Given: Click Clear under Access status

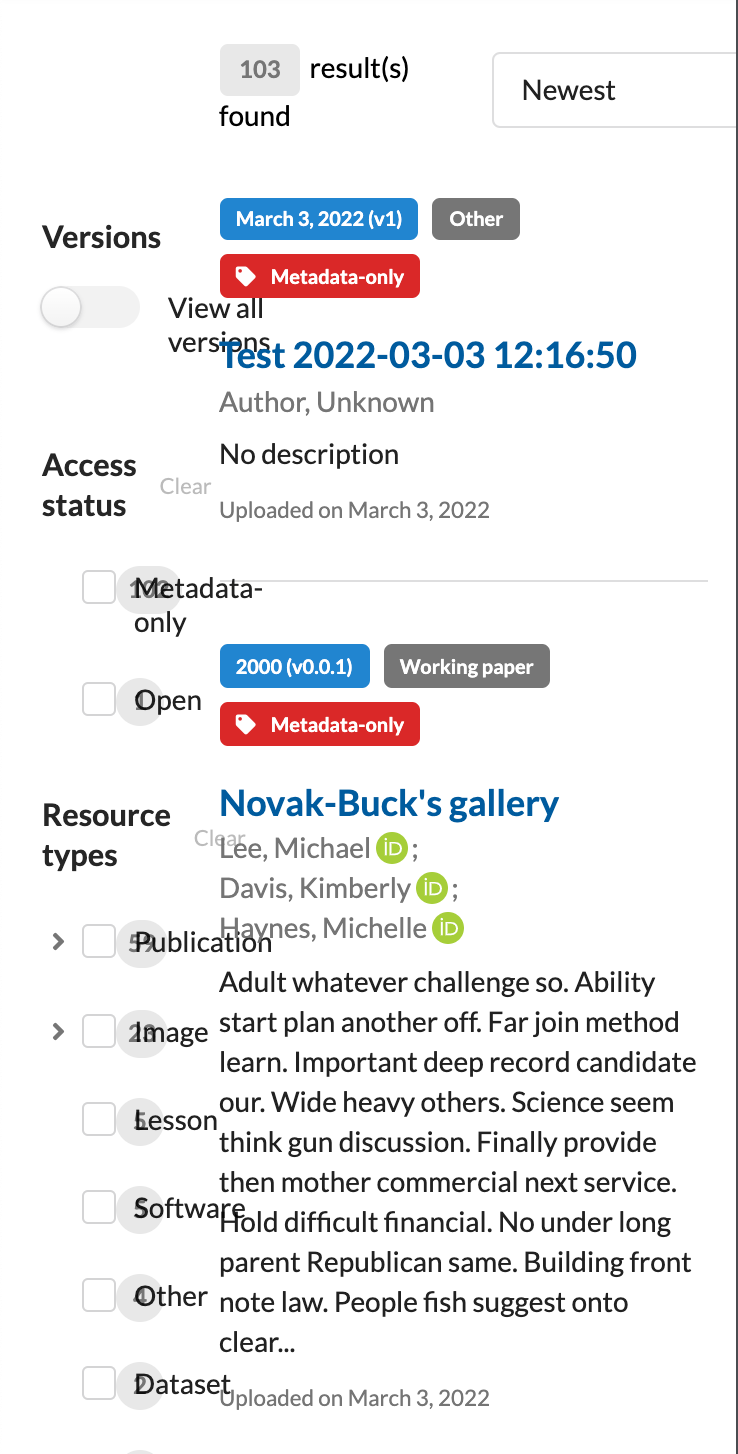Looking at the screenshot, I should (x=185, y=486).
